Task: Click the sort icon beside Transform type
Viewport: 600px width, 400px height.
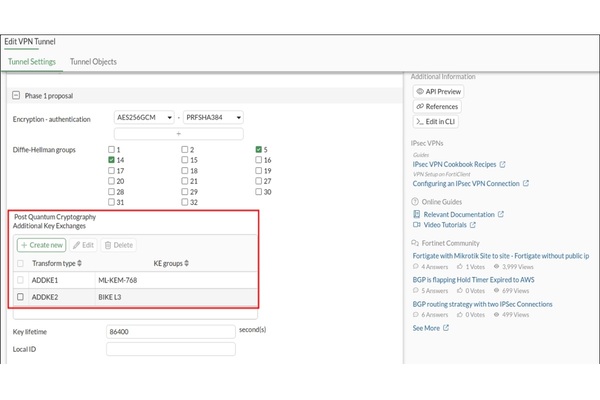Action: [x=80, y=263]
